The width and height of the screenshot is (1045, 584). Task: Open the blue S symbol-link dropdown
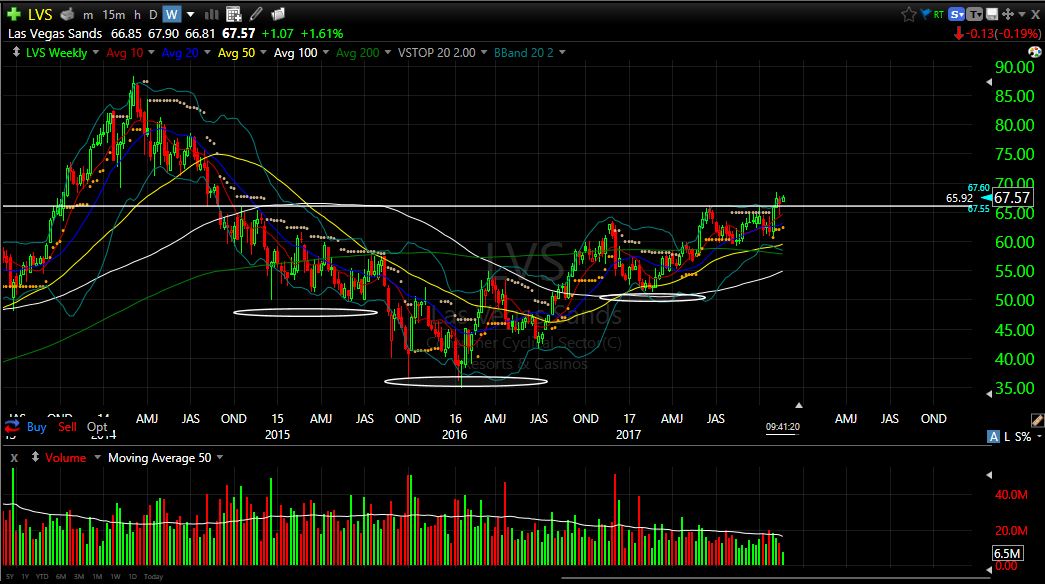(x=957, y=14)
